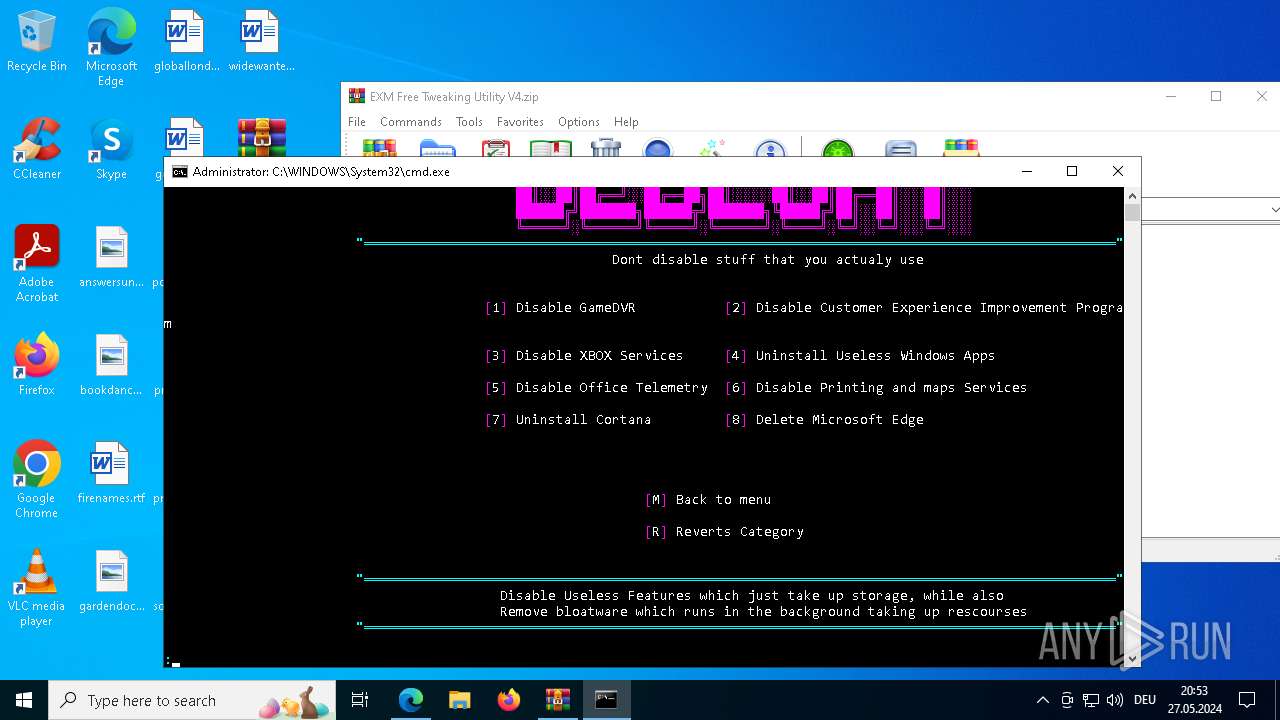Image resolution: width=1280 pixels, height=720 pixels.
Task: Select the firenames.rtf file on desktop
Action: (111, 473)
